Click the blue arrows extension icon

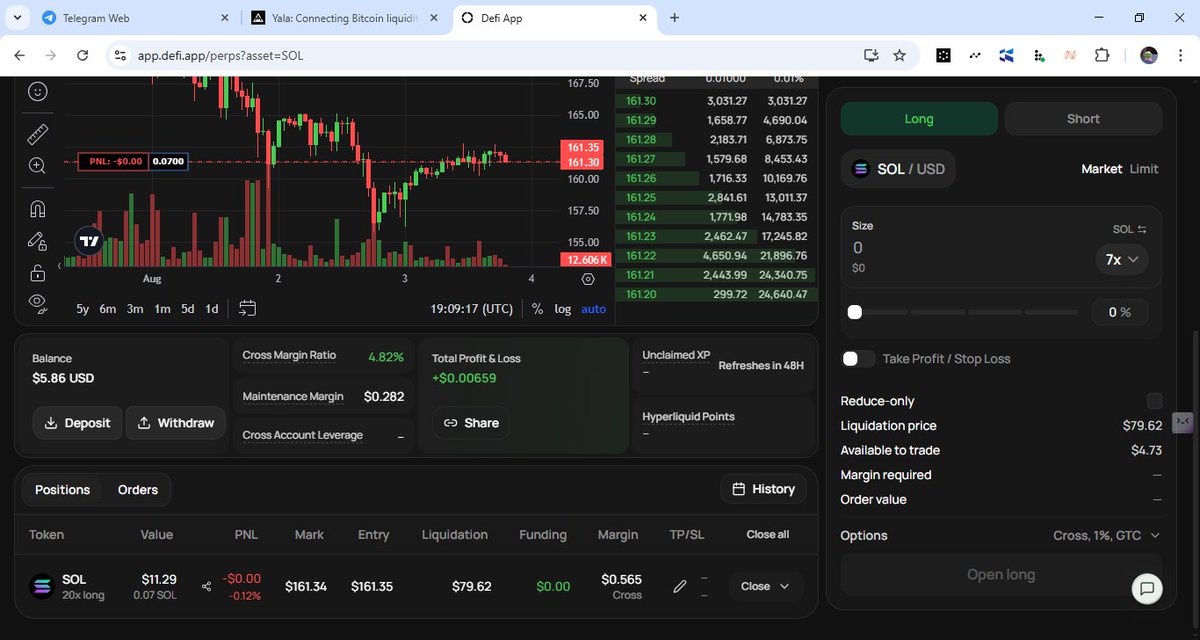pos(1006,55)
